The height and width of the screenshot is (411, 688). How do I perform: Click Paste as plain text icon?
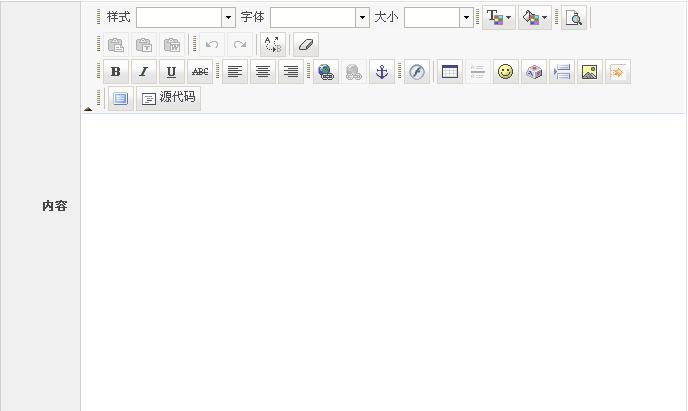click(x=144, y=45)
